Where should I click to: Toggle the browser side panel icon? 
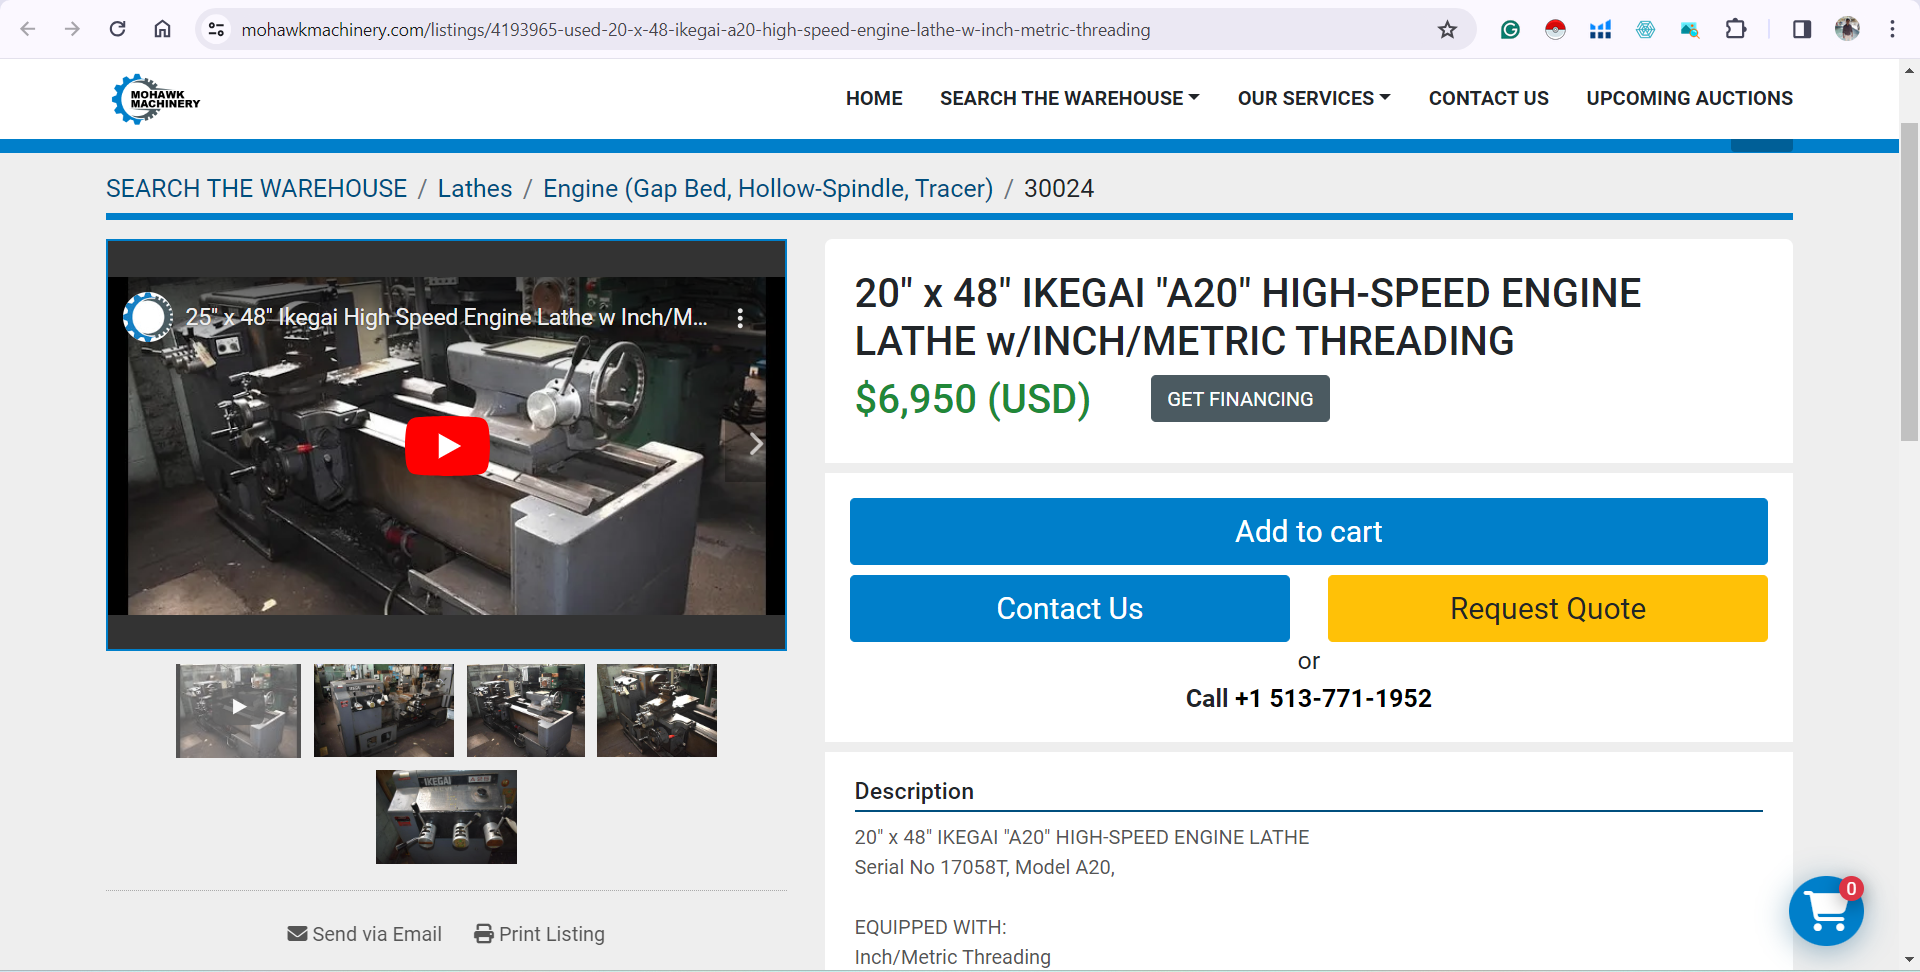tap(1802, 29)
